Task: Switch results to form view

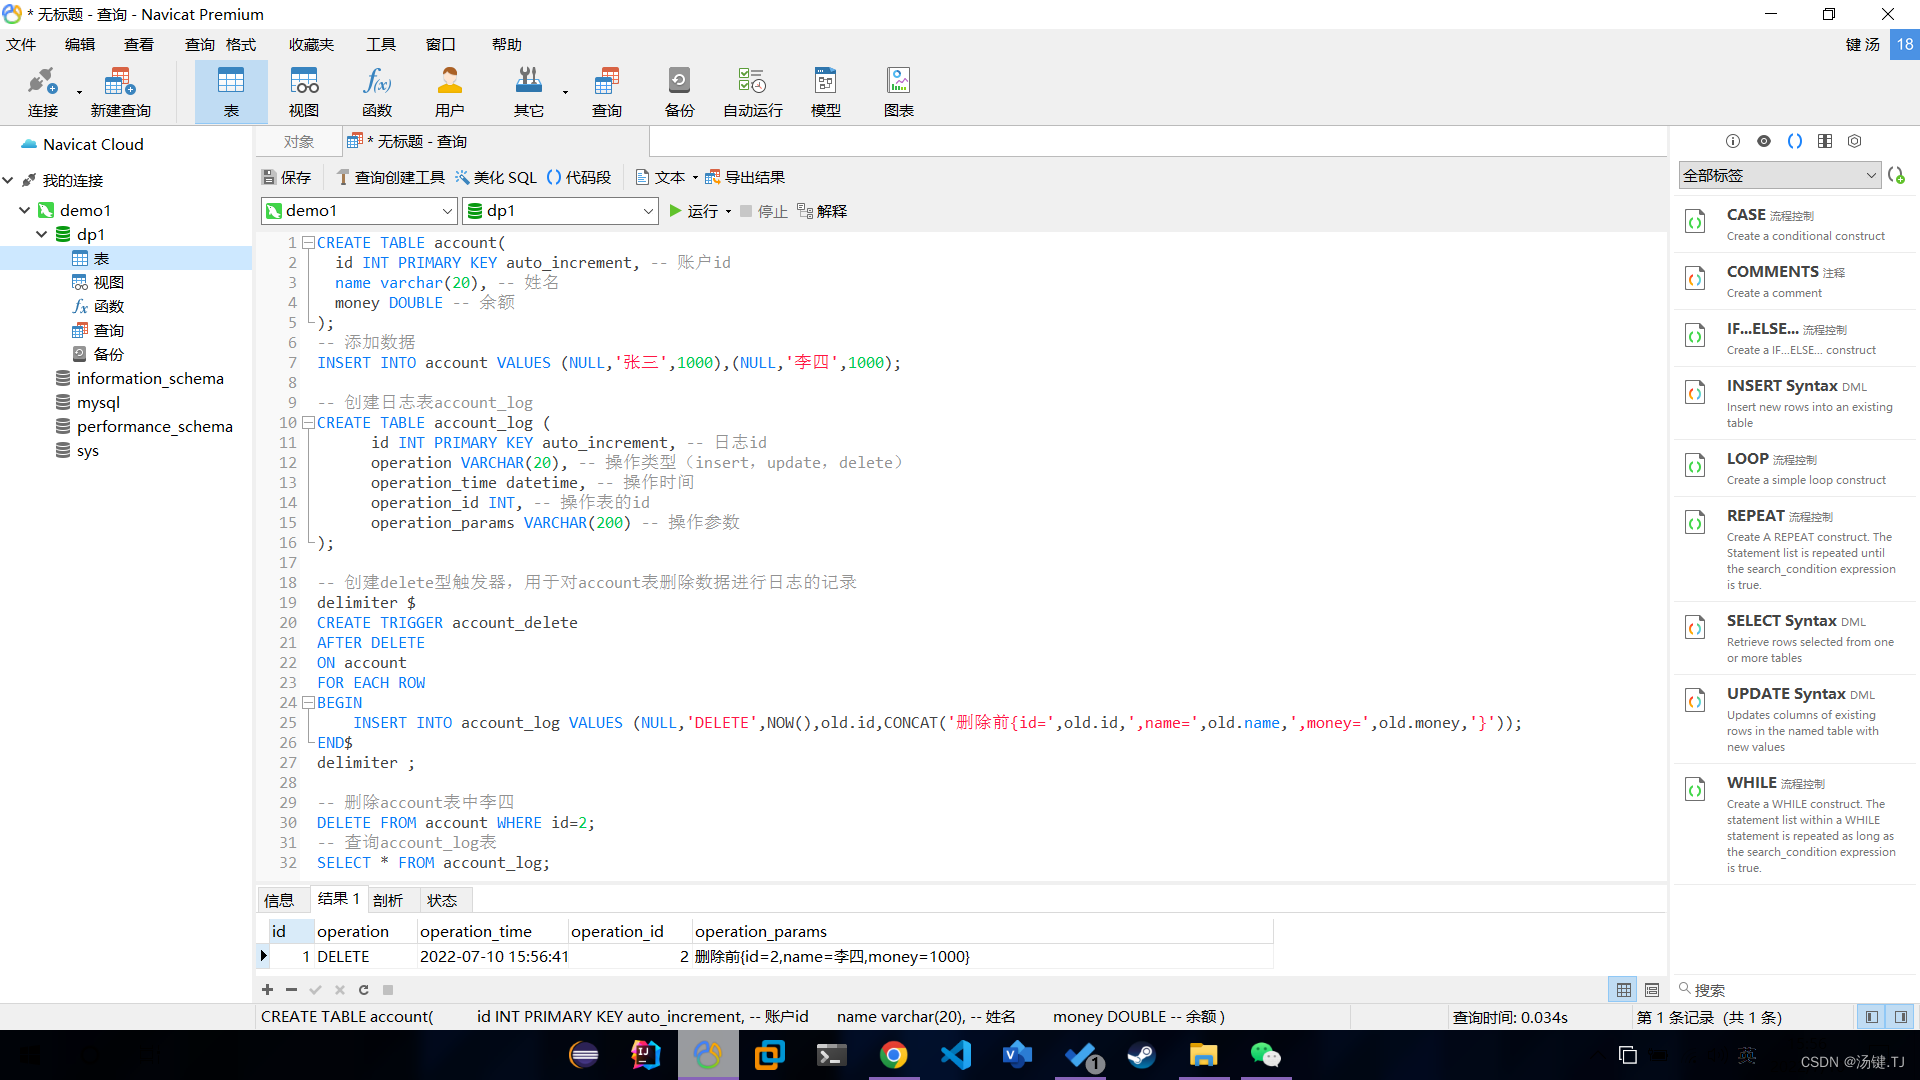Action: (1652, 989)
